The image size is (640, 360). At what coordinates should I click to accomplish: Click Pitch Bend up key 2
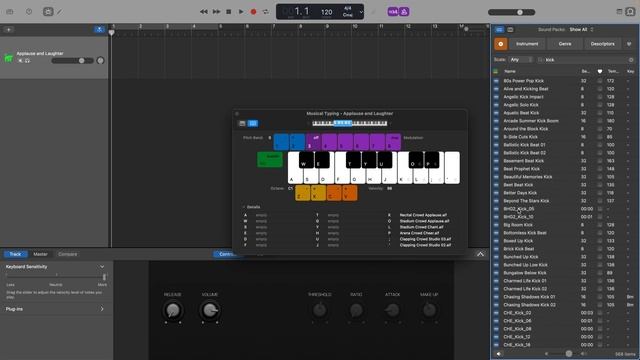click(298, 142)
